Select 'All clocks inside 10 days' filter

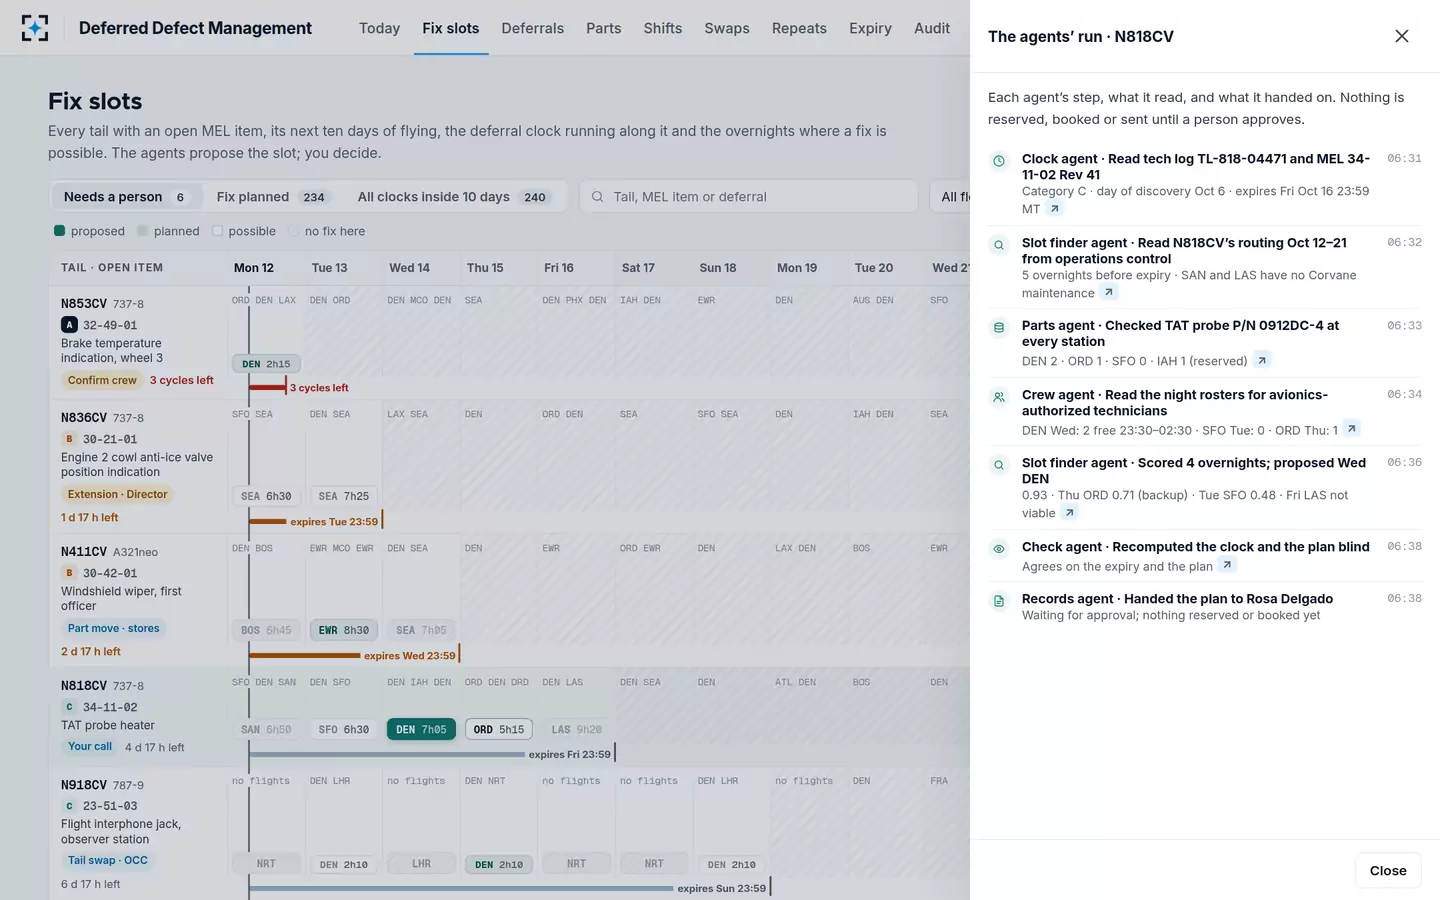(453, 197)
